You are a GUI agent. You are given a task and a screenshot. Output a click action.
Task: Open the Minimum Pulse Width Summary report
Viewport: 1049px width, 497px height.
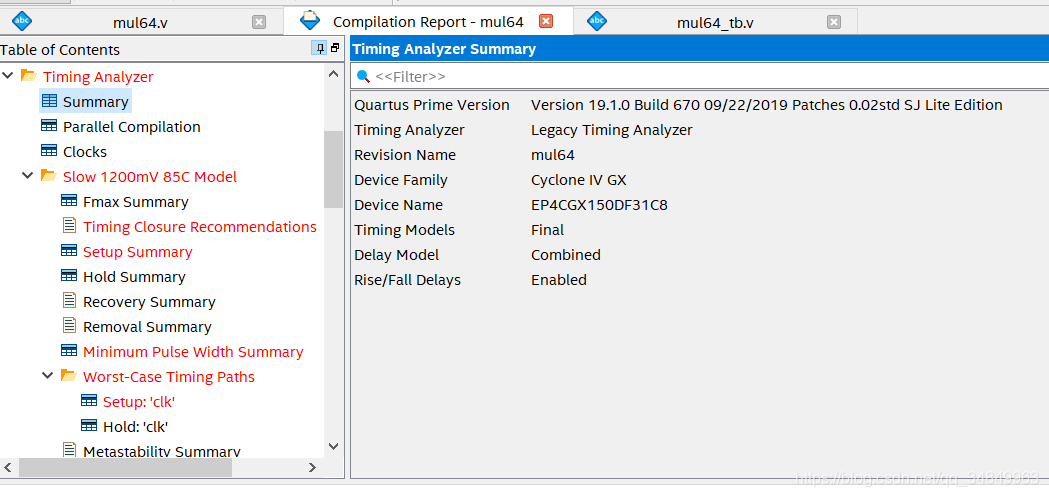193,352
